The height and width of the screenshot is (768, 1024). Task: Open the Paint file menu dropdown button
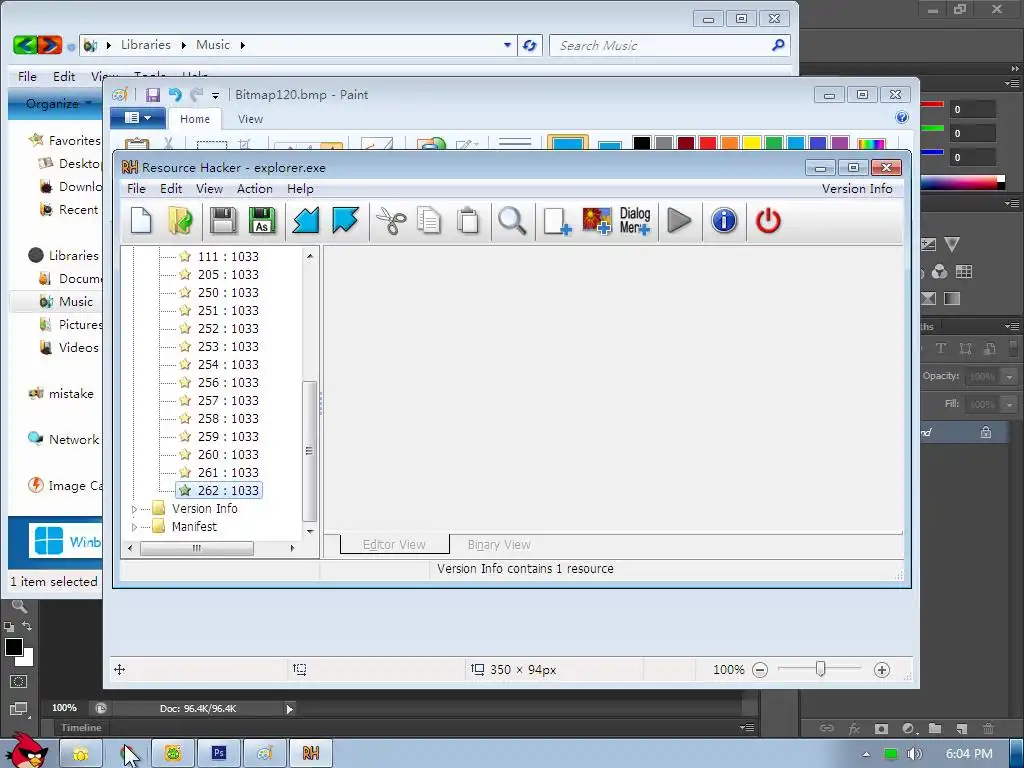coord(138,118)
